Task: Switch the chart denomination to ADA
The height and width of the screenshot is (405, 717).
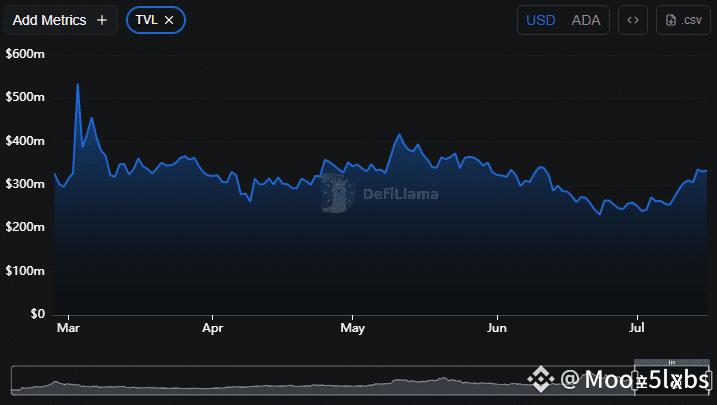Action: 586,20
